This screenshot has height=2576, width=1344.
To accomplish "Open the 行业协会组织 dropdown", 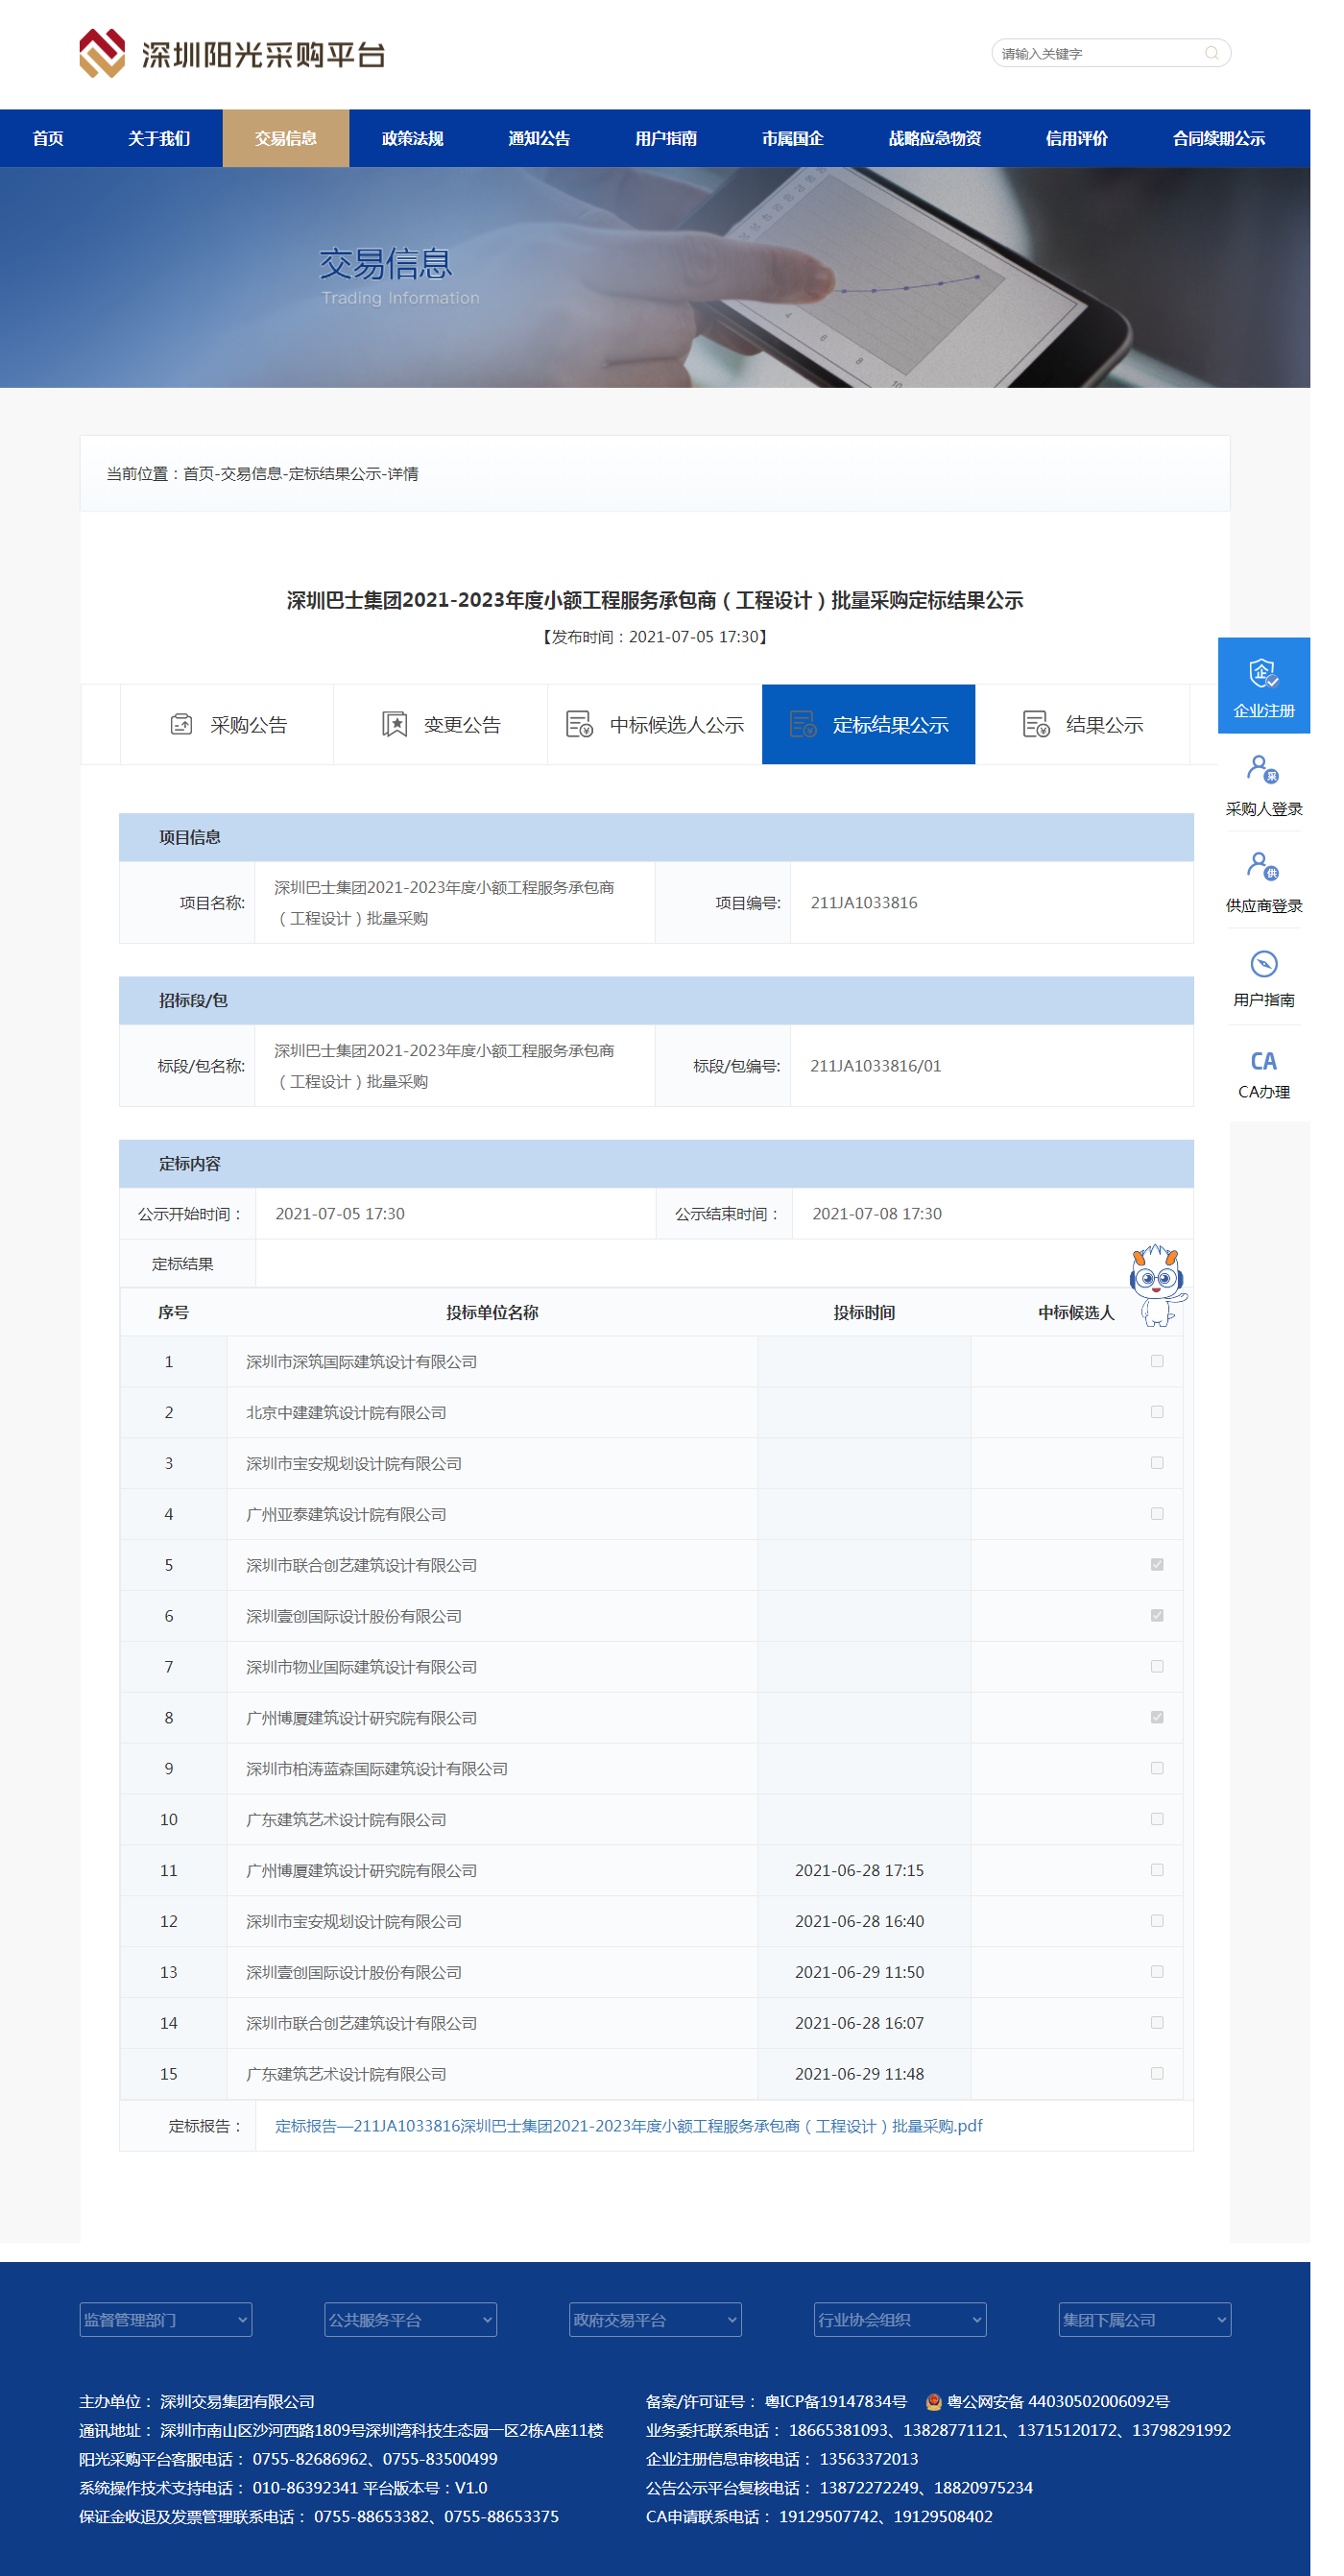I will (x=900, y=2320).
